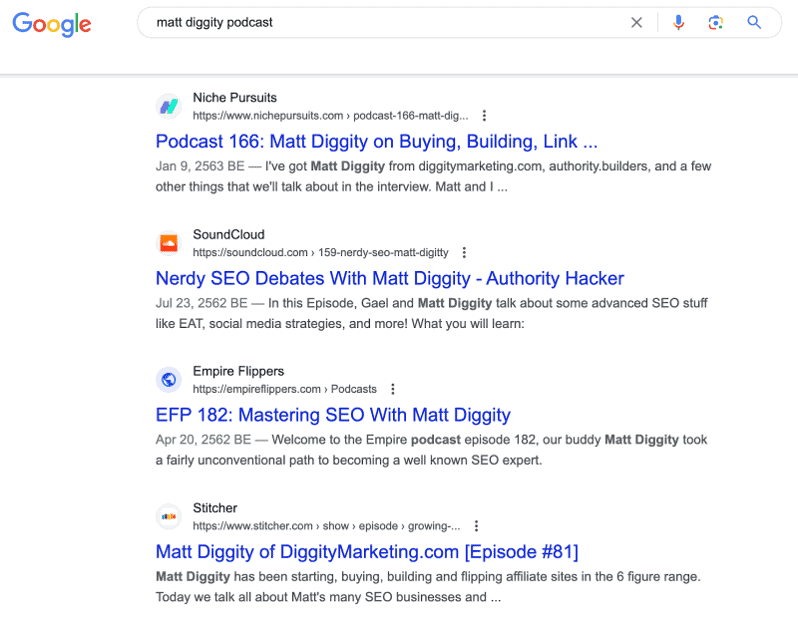Click the Niche Pursuits site name

coord(235,98)
